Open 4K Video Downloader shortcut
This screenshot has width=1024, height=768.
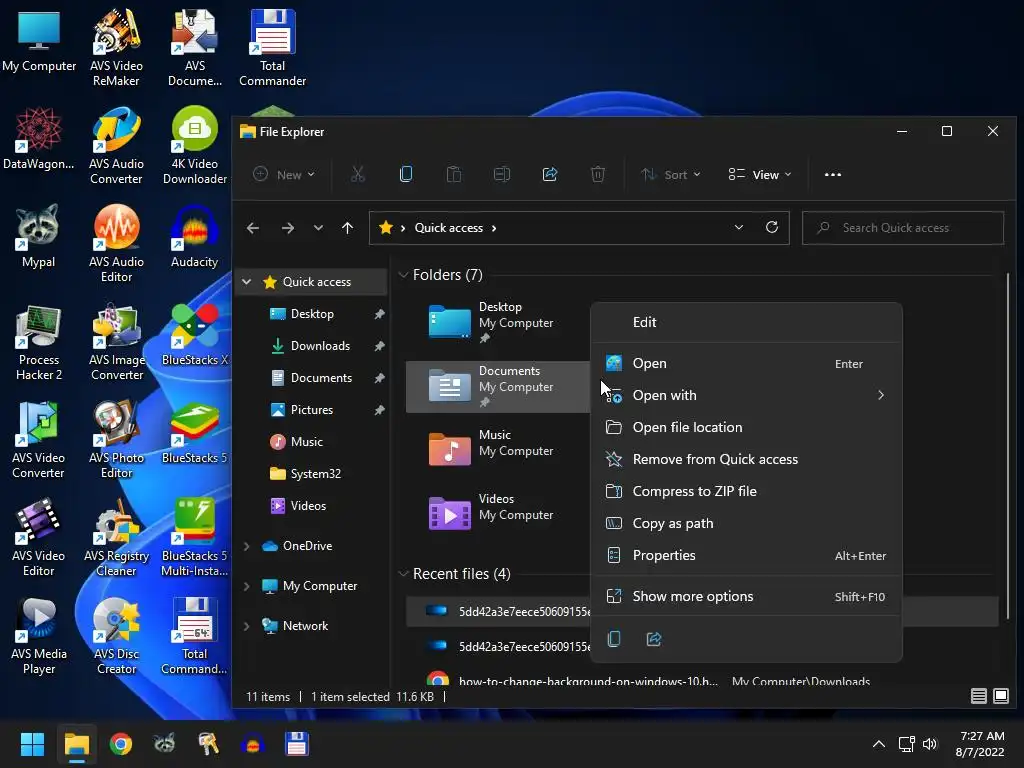(195, 146)
